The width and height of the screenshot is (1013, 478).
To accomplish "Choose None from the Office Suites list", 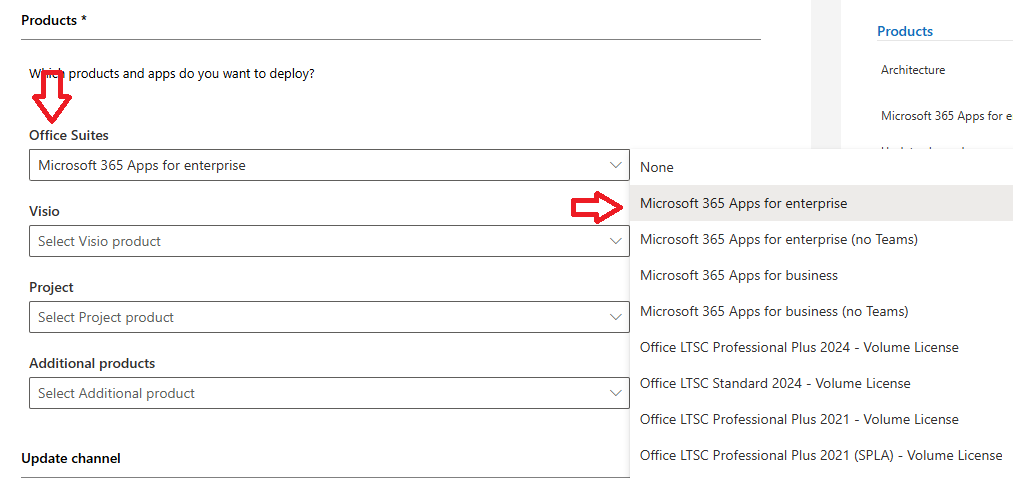I will click(657, 167).
